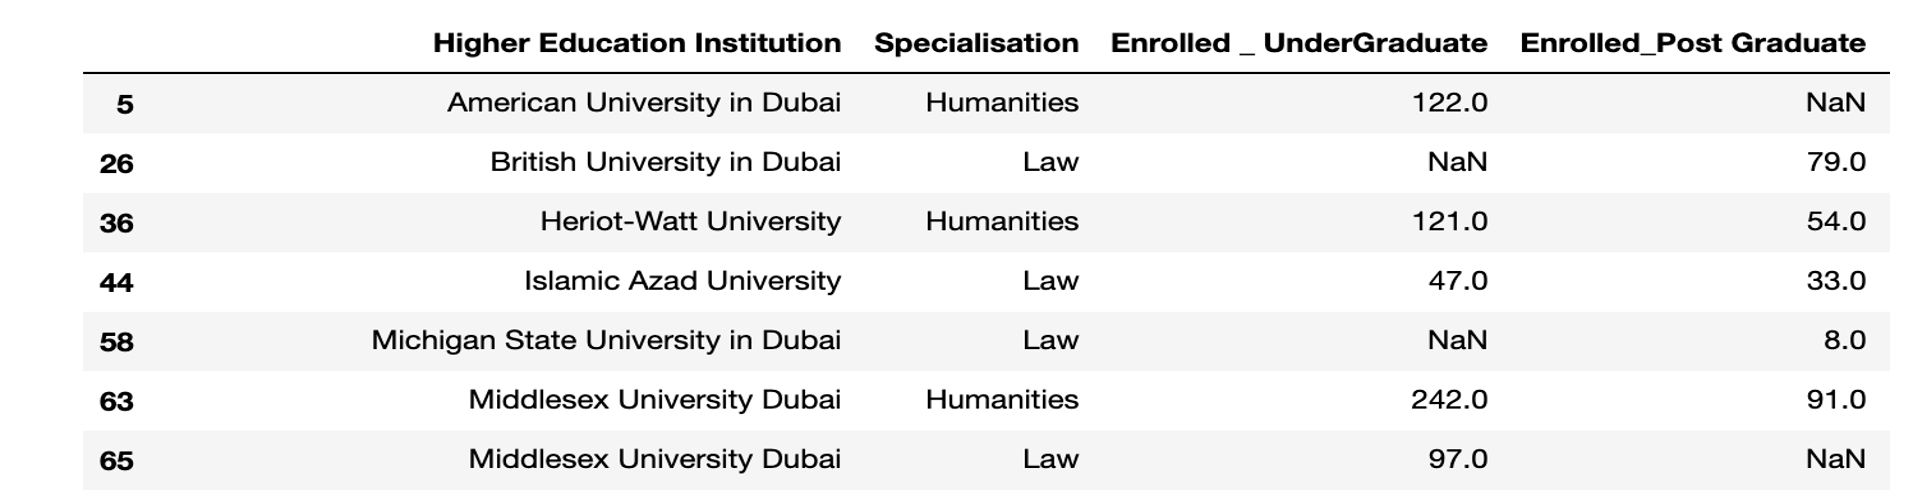Click the Specialisation column header
The width and height of the screenshot is (1906, 498).
(x=975, y=43)
